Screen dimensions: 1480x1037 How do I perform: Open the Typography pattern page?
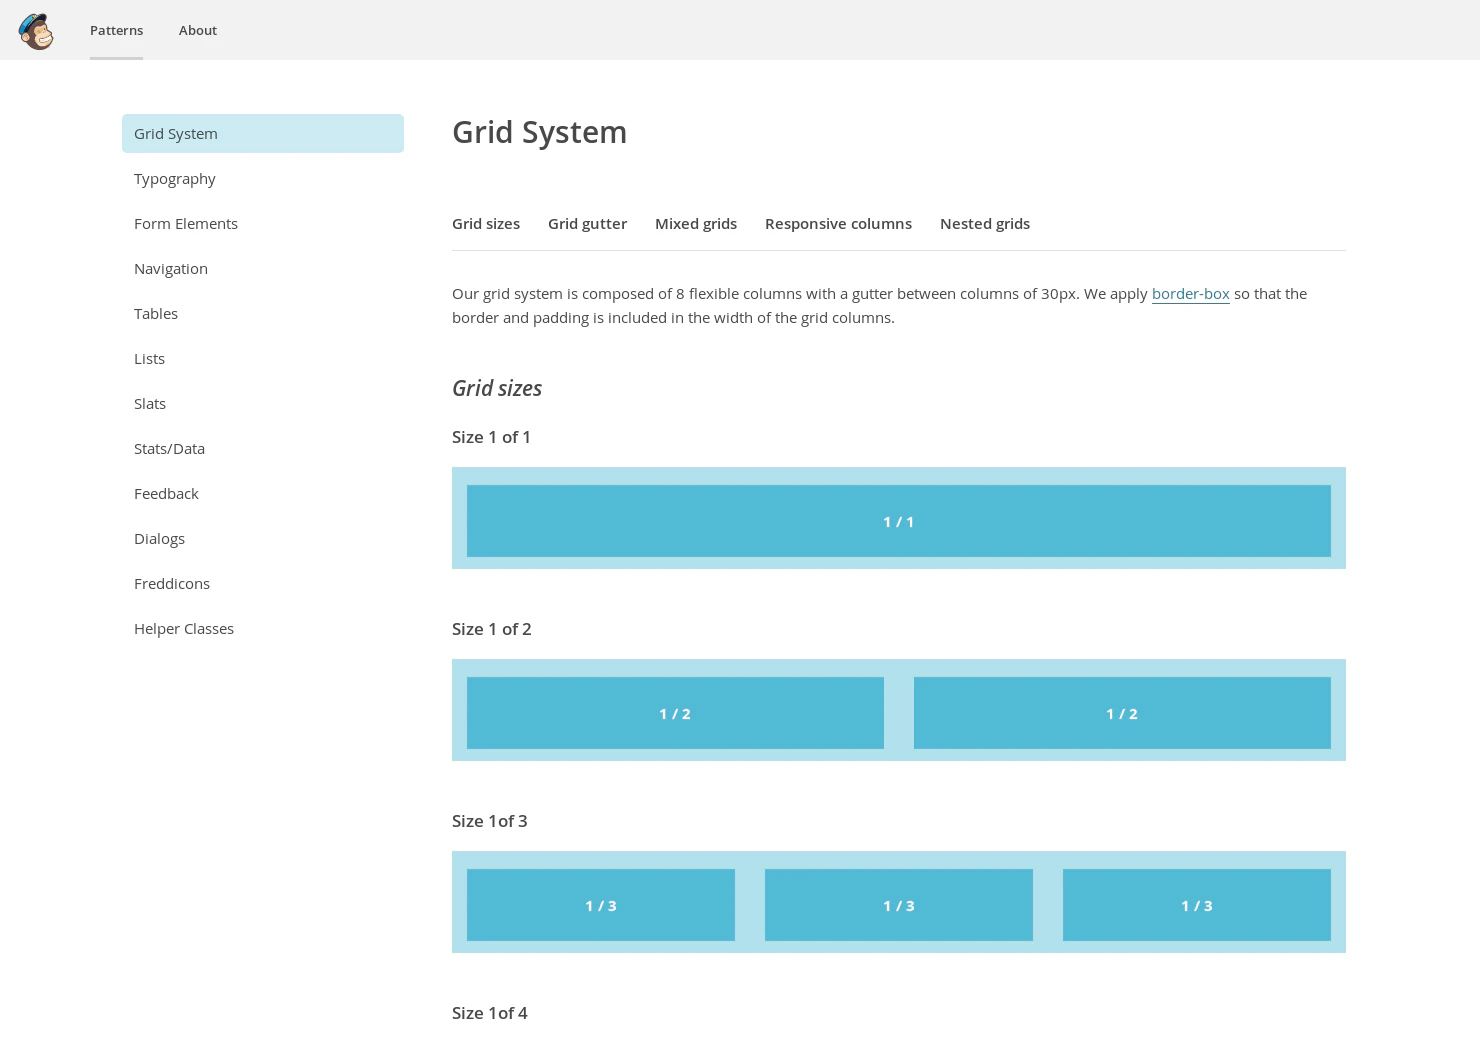point(175,178)
